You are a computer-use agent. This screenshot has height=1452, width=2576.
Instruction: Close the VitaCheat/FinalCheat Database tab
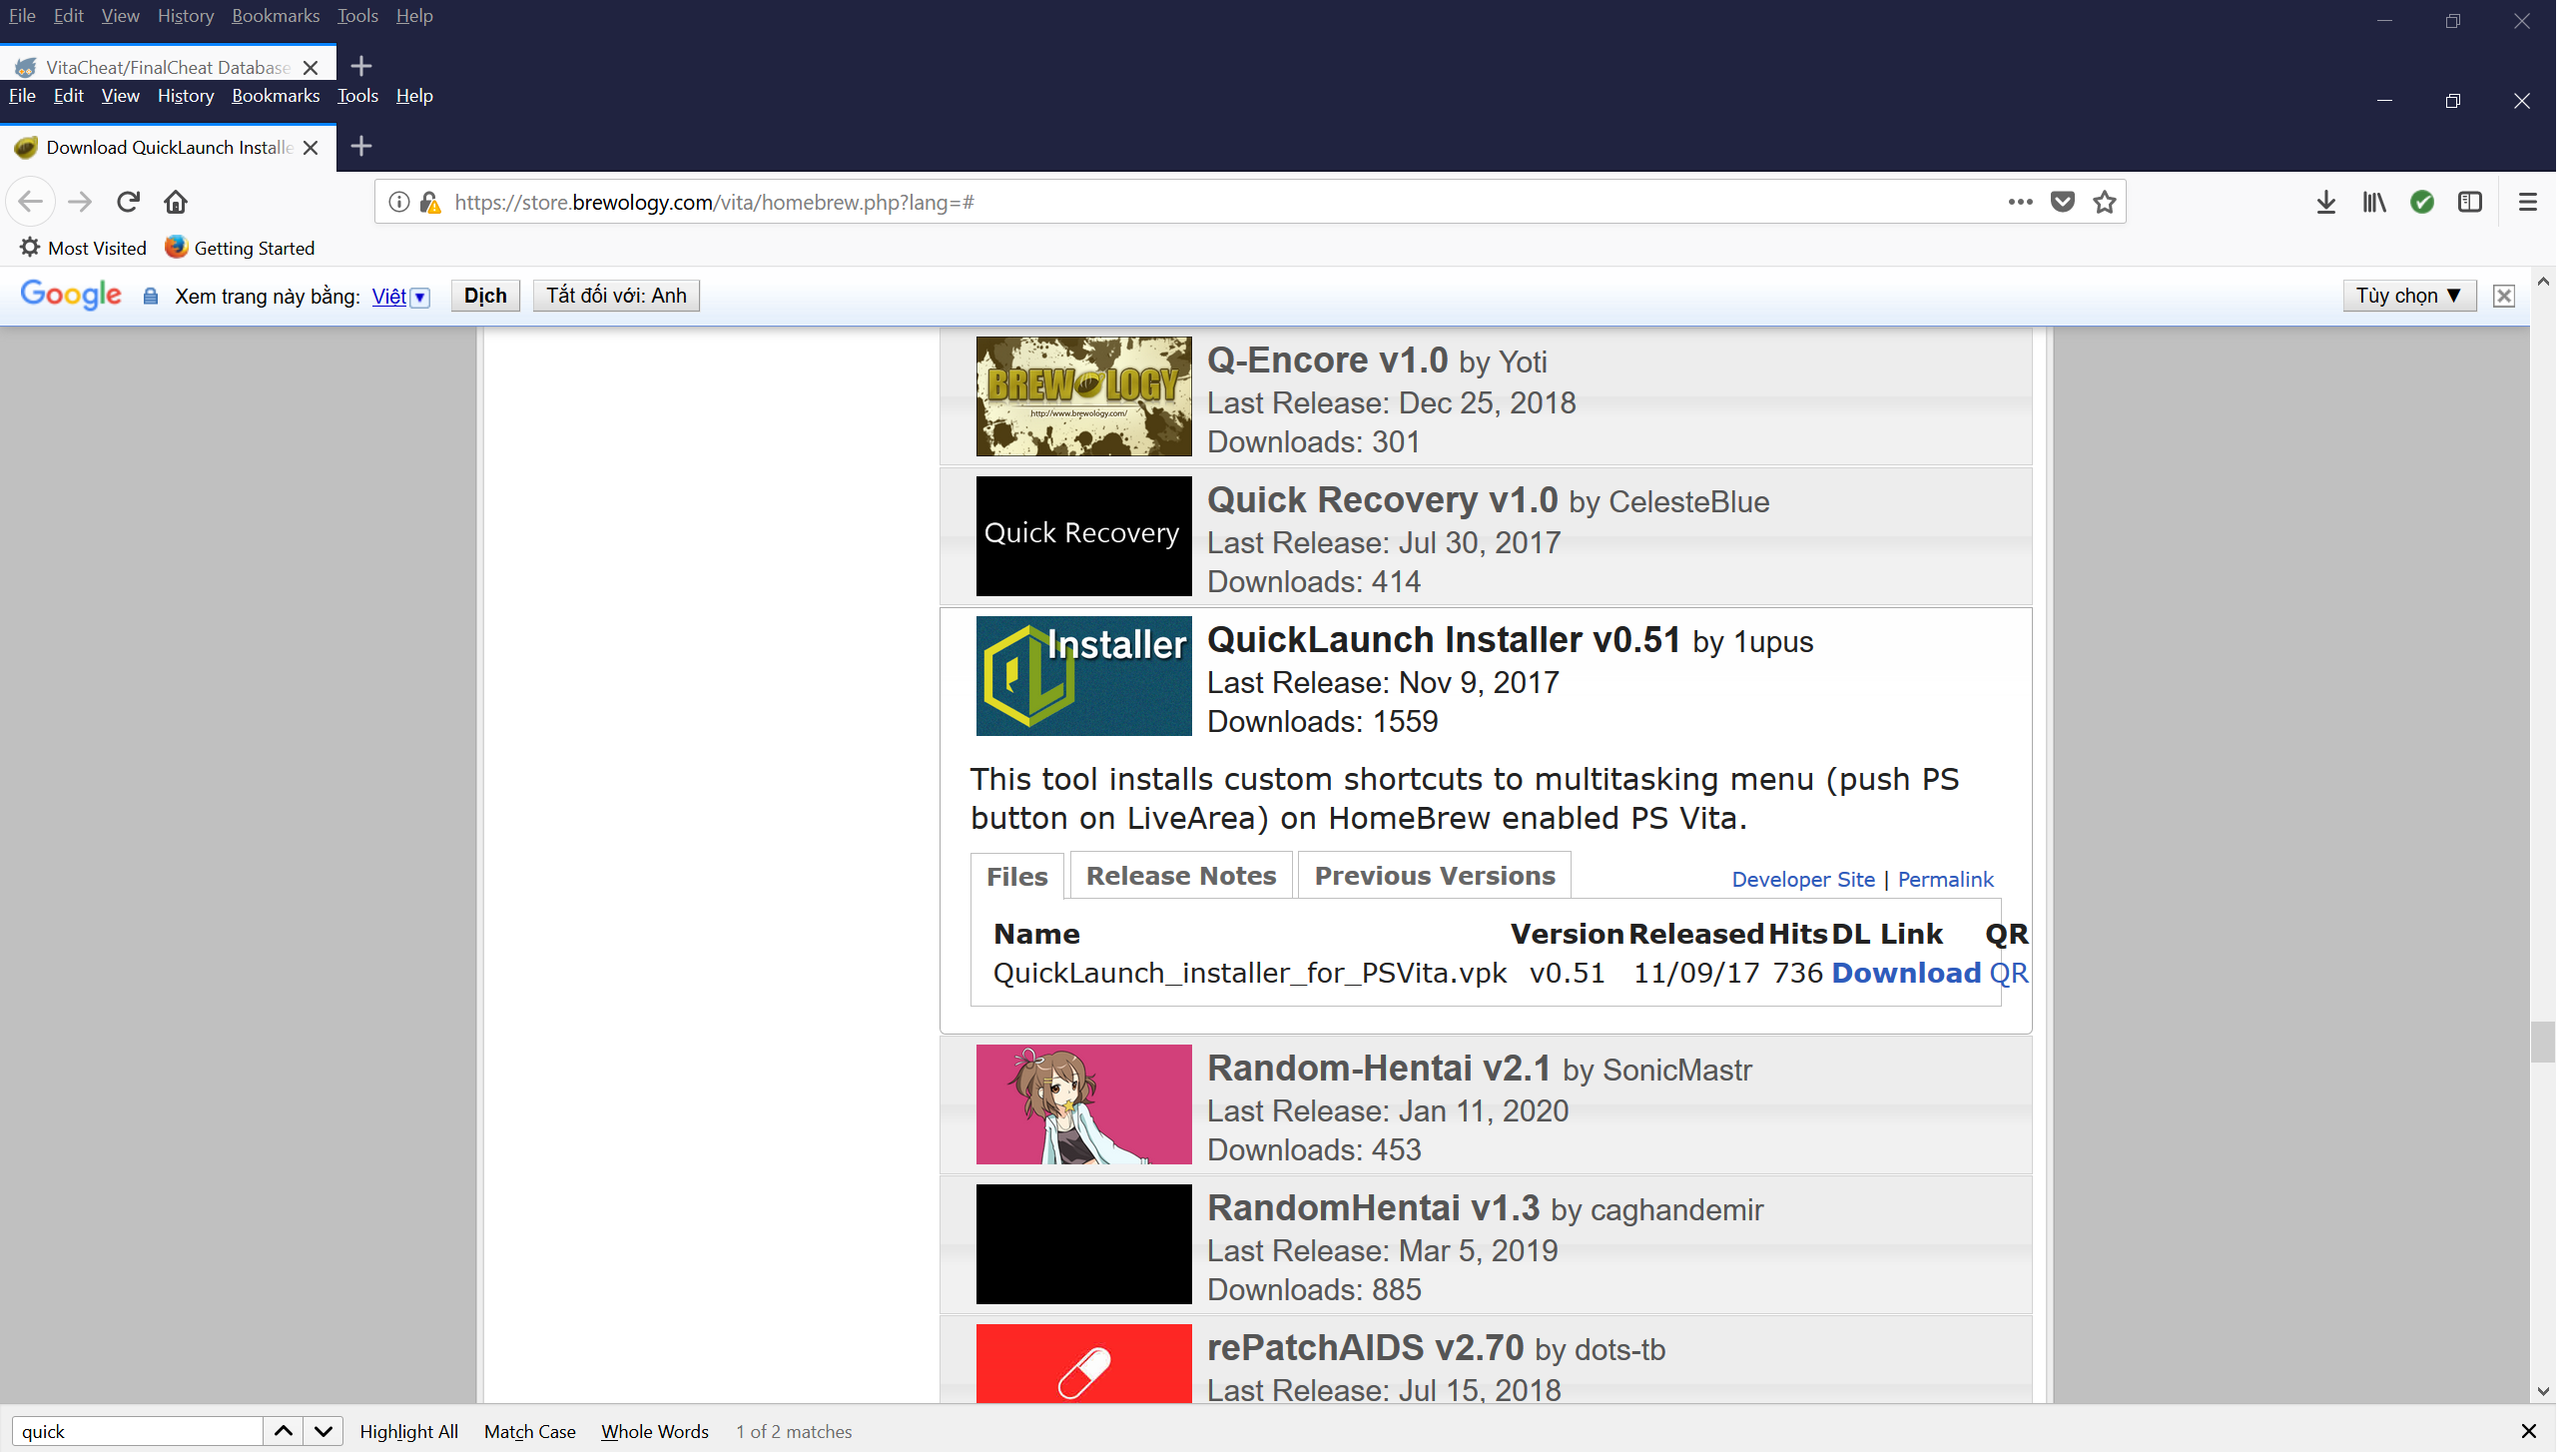[311, 68]
